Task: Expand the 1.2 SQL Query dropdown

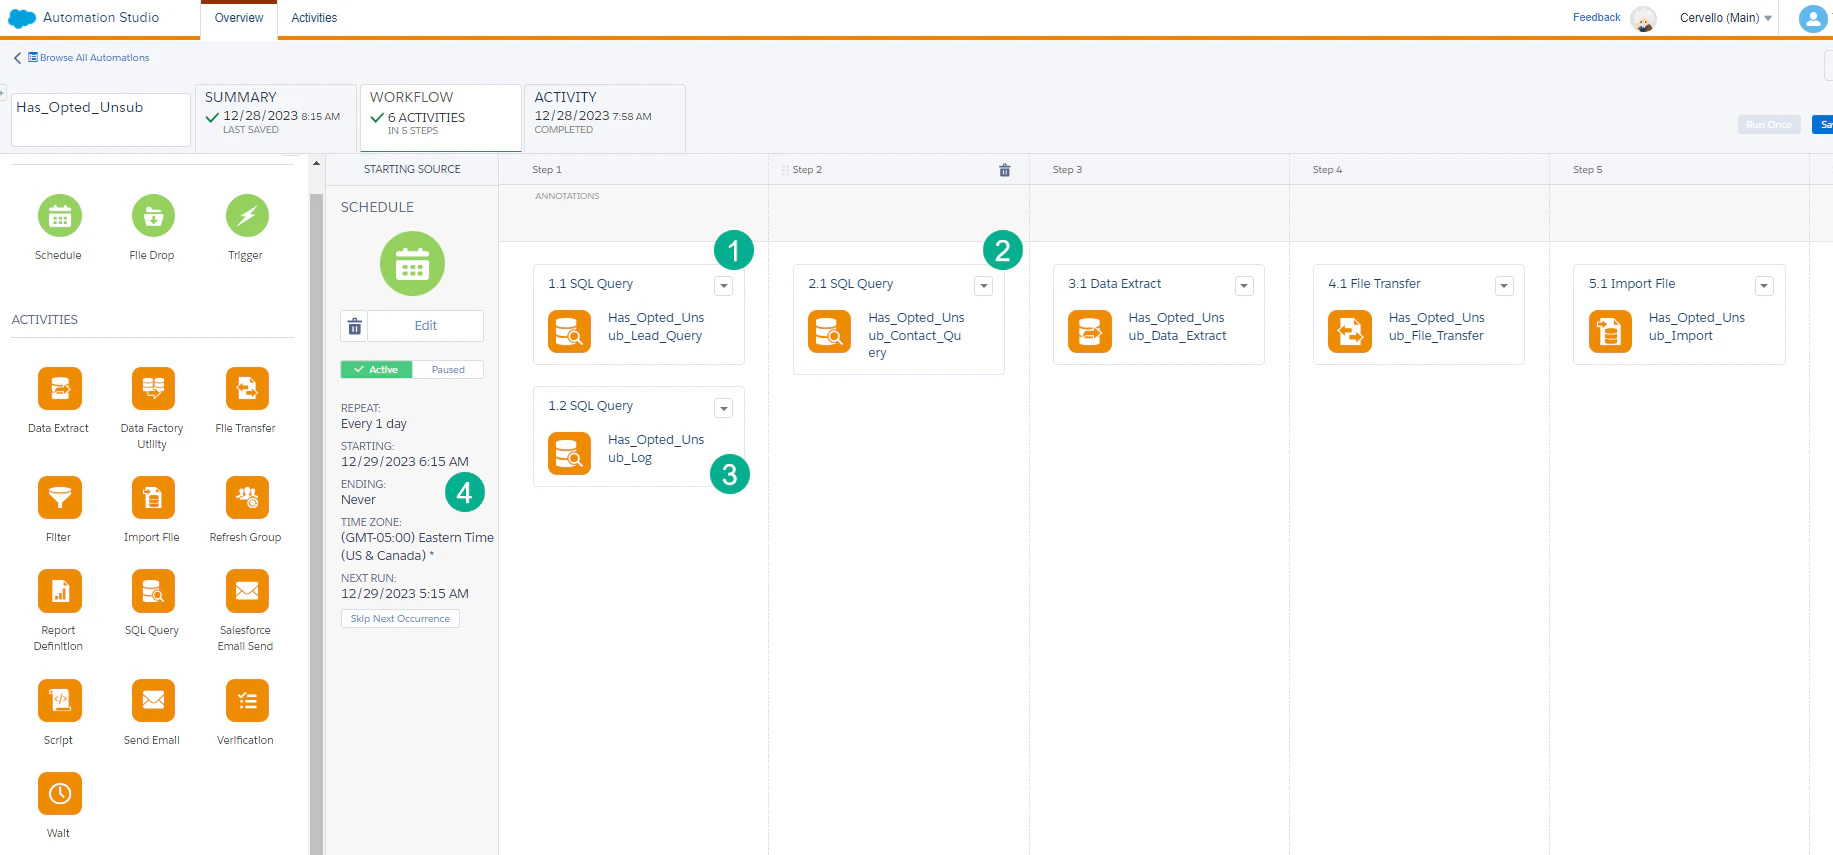Action: [724, 408]
